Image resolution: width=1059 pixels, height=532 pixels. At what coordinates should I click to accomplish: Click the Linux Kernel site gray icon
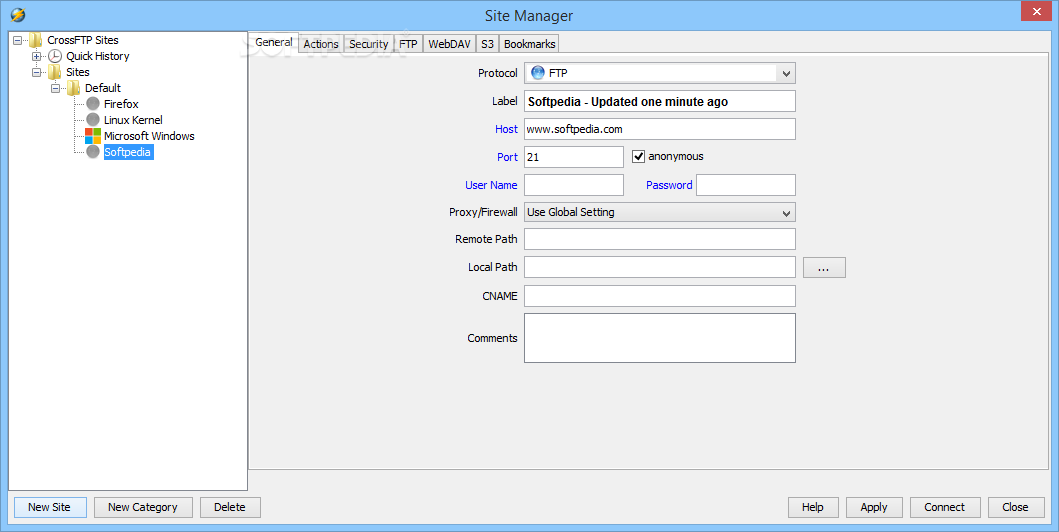click(x=93, y=119)
